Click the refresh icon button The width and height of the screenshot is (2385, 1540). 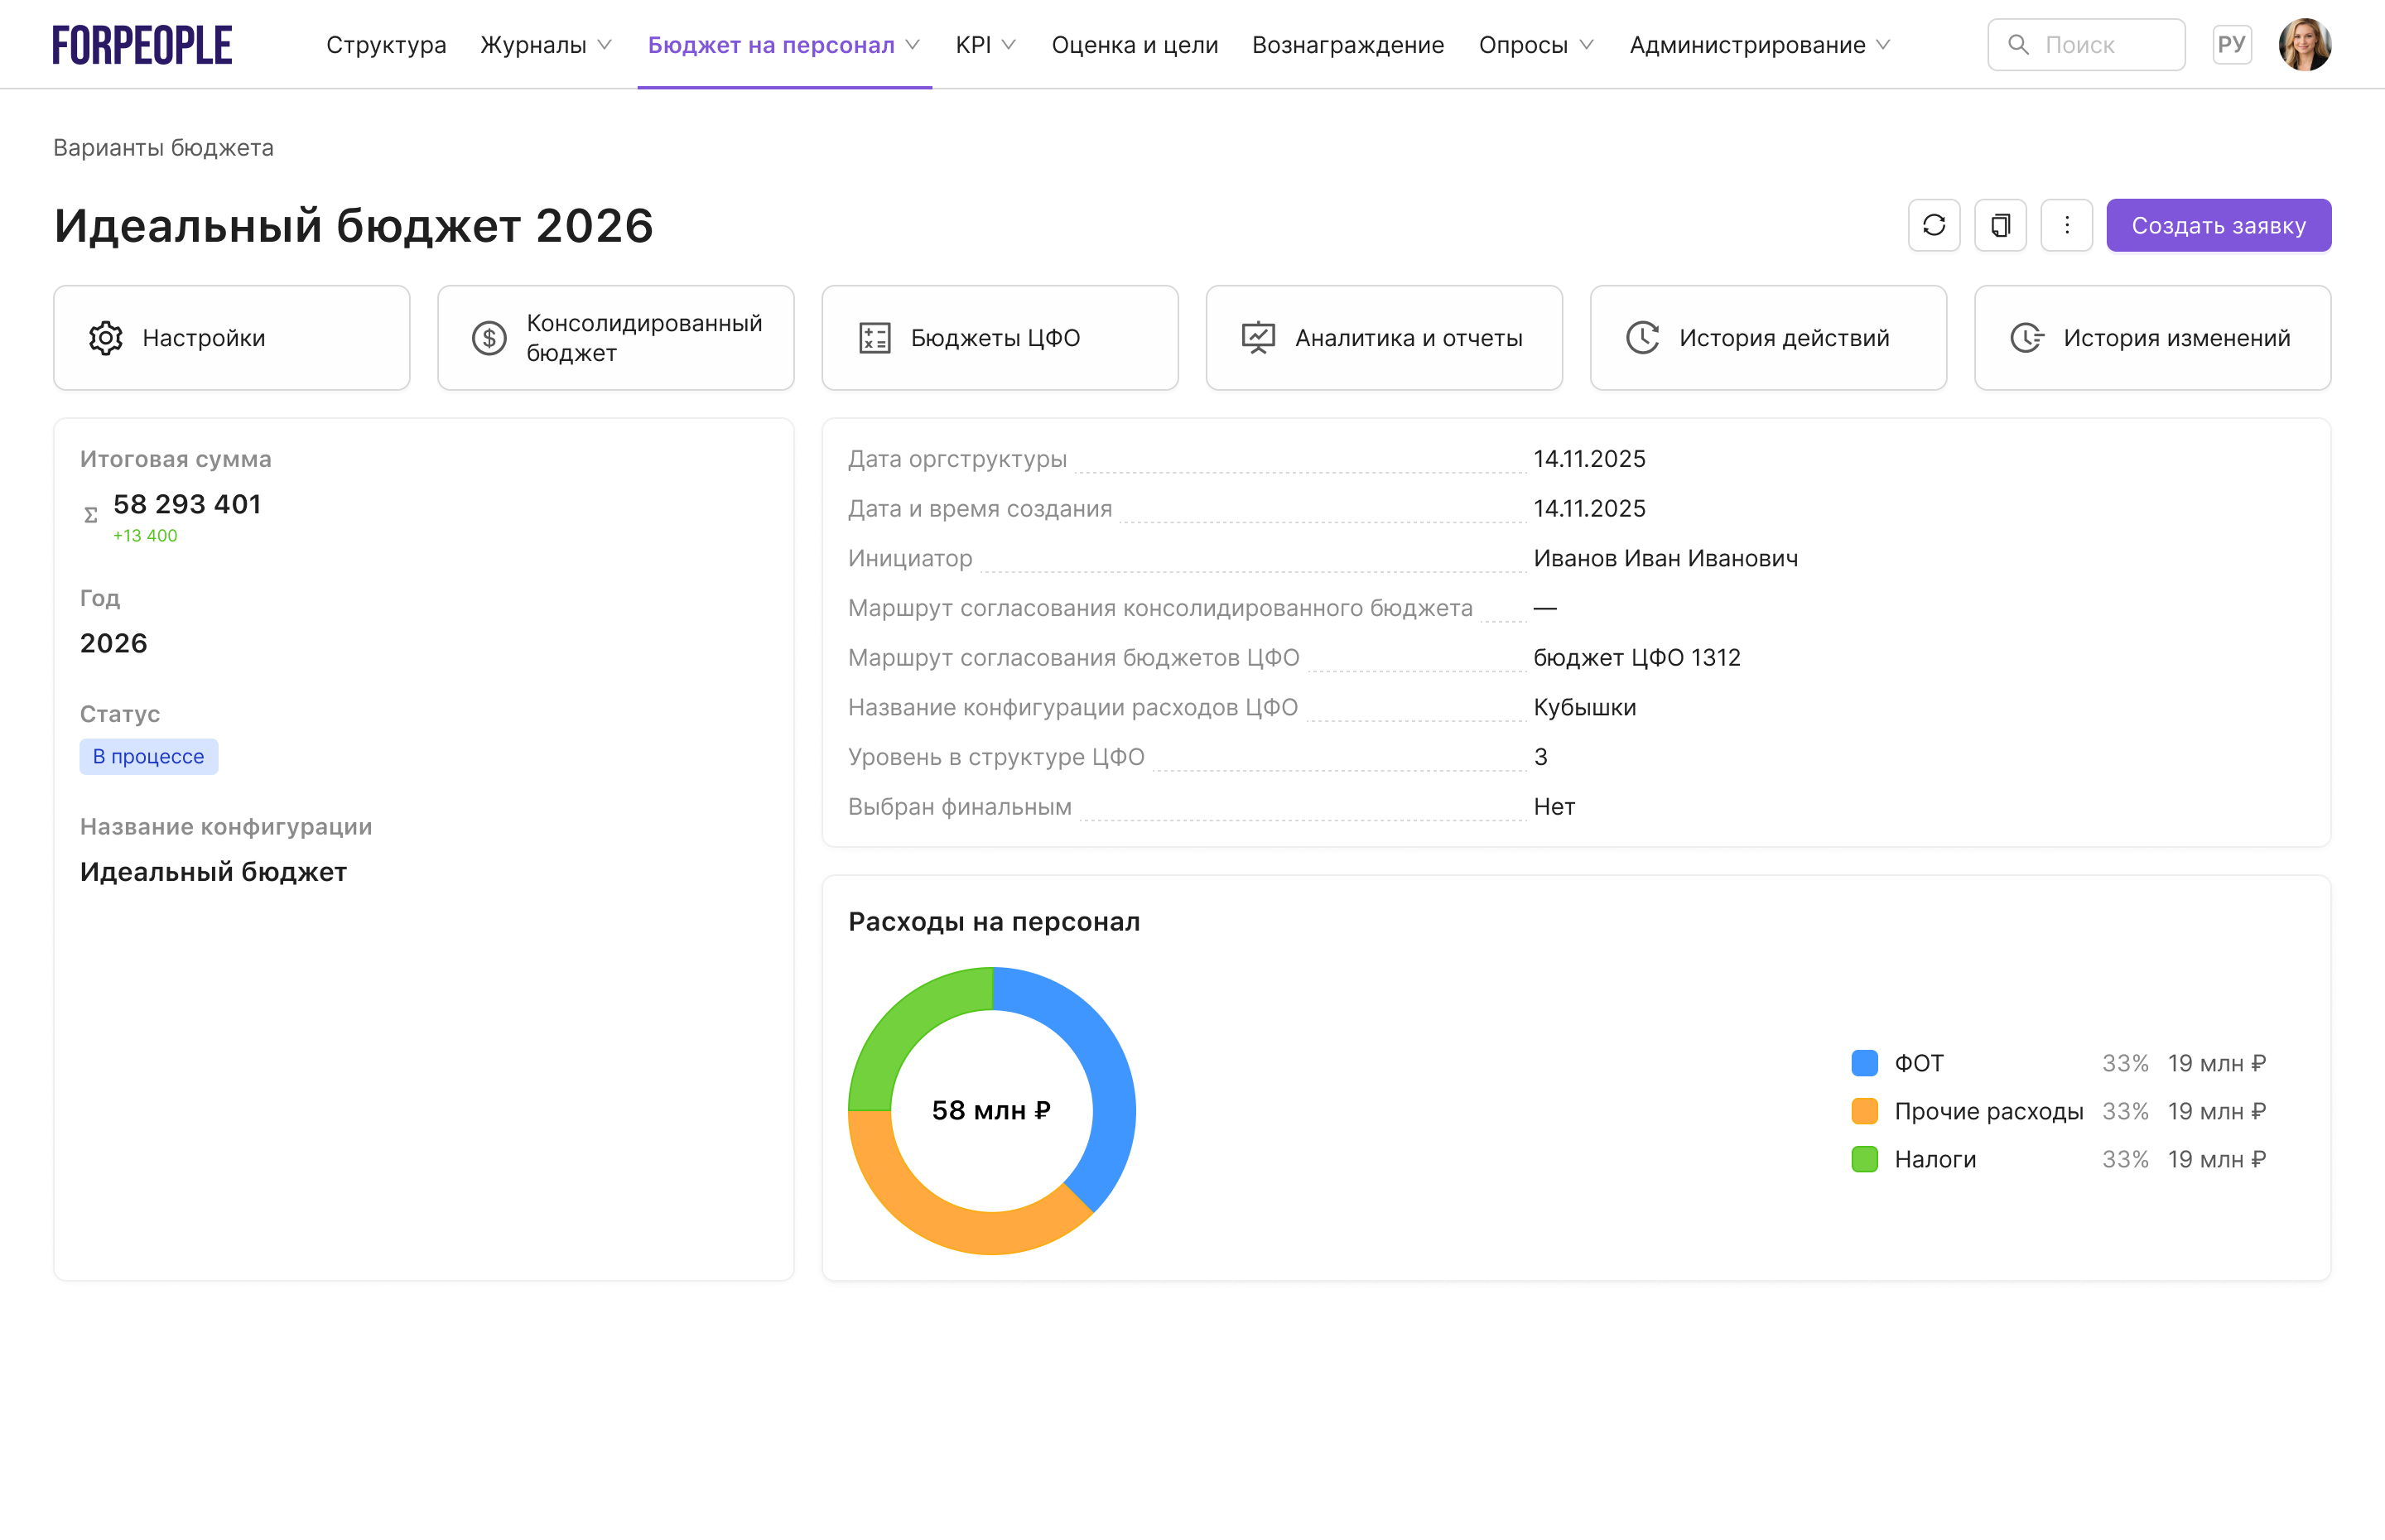tap(1933, 225)
